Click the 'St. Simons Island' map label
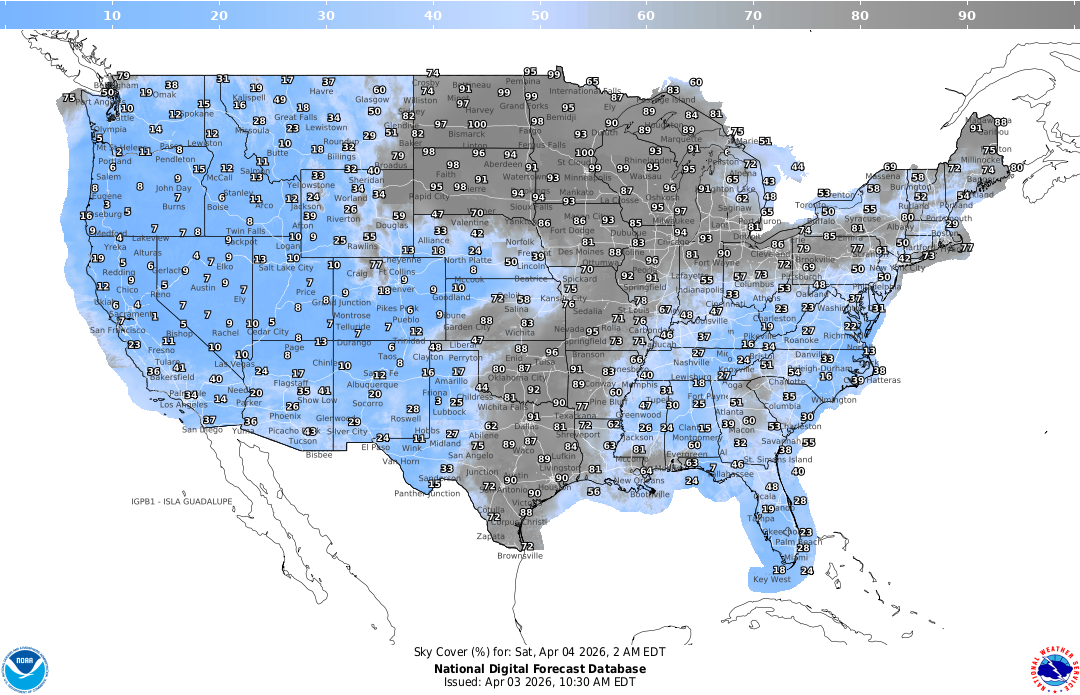1080x695 pixels. 778,459
